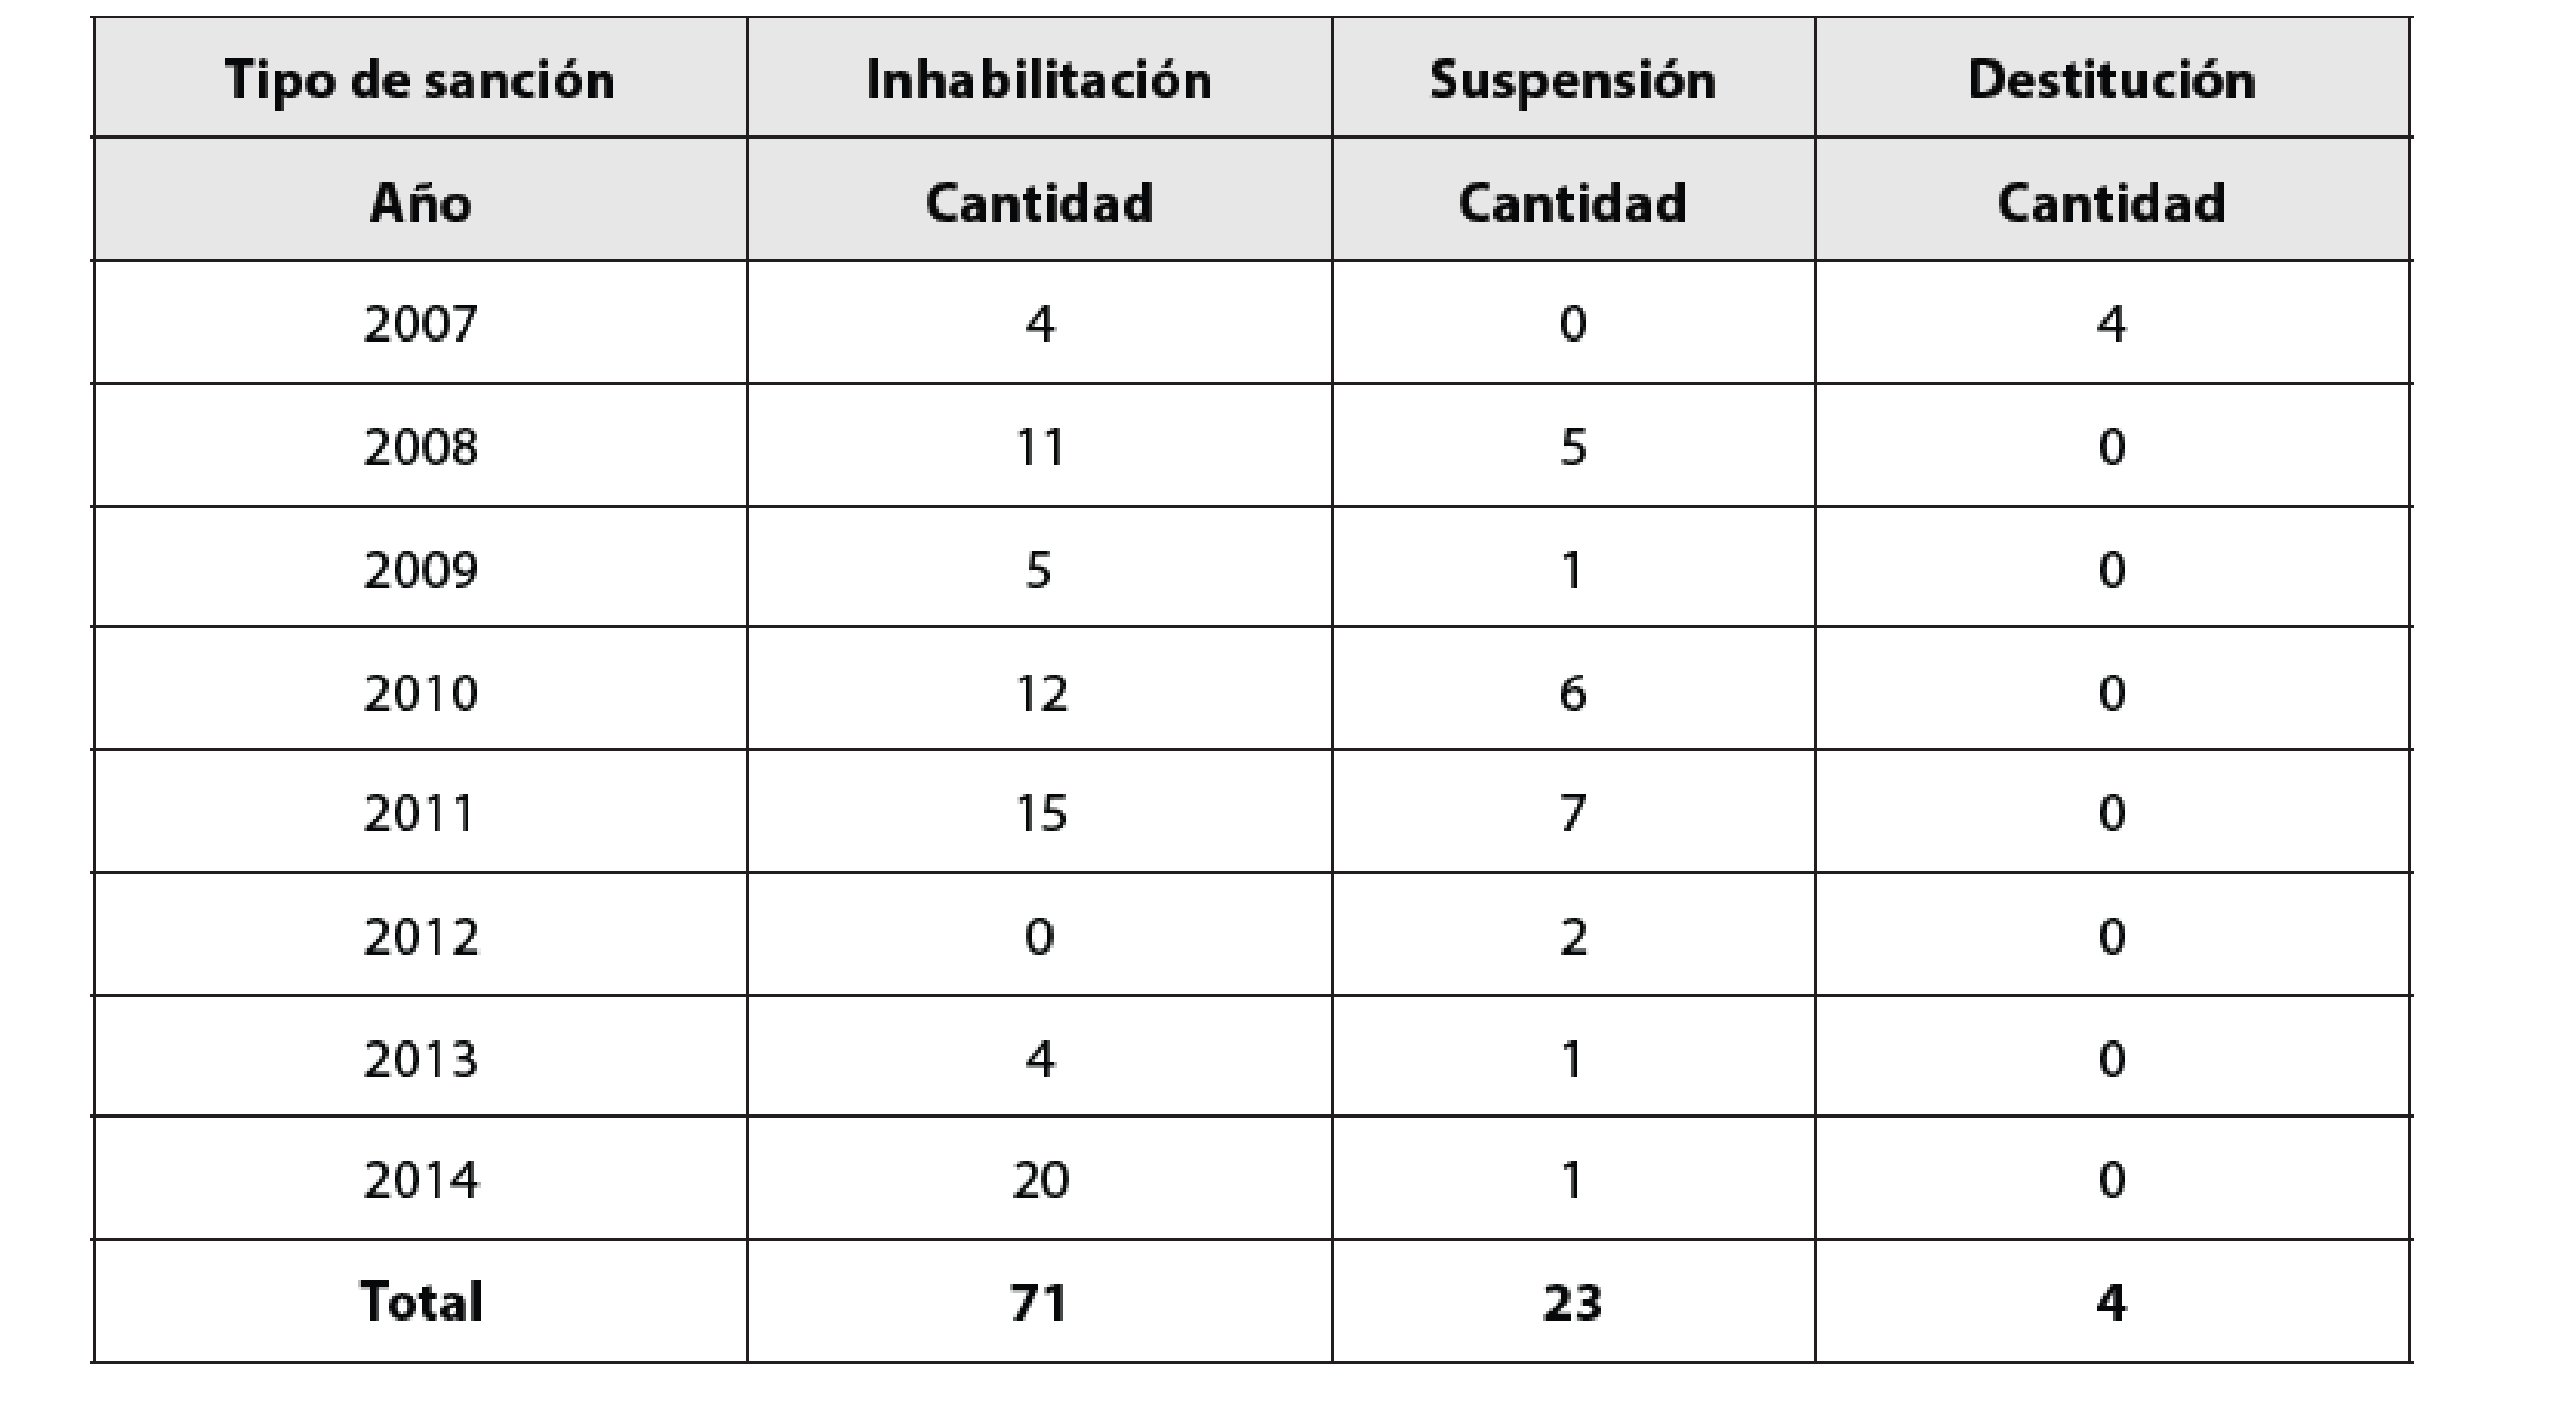Click the 2010 year cell

(x=420, y=692)
